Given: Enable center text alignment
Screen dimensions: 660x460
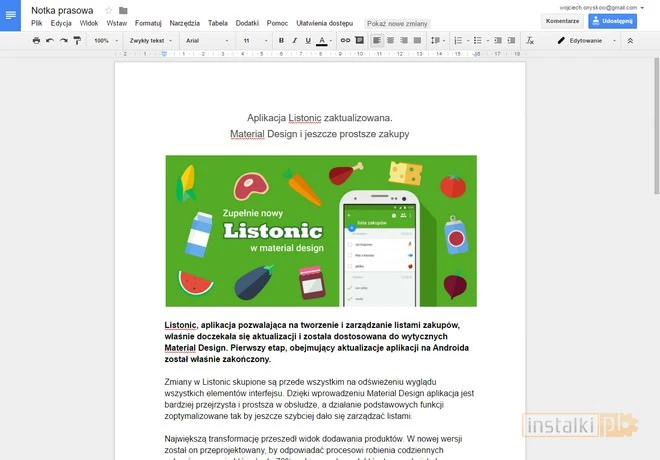Looking at the screenshot, I should pos(390,41).
